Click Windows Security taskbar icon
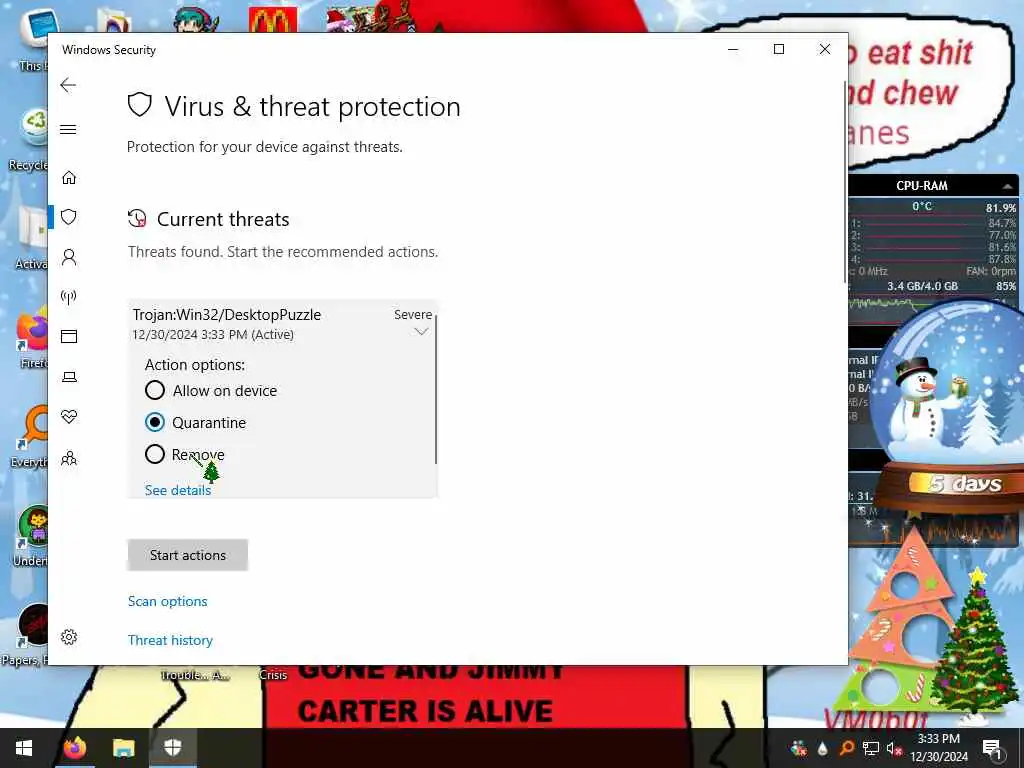The width and height of the screenshot is (1024, 768). (172, 748)
